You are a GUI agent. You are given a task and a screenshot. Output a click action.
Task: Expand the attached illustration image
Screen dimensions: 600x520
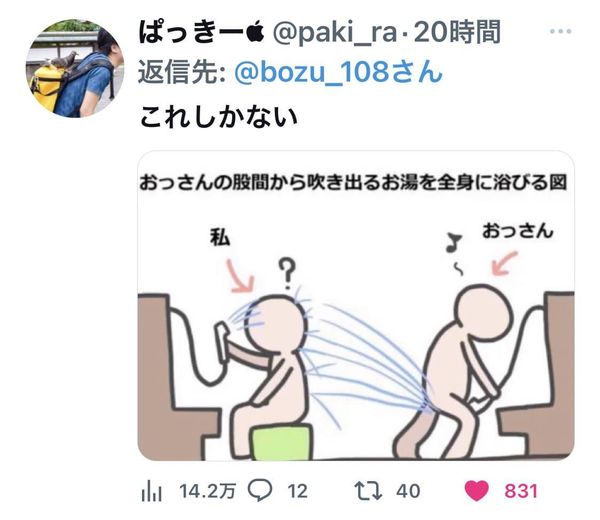(356, 306)
